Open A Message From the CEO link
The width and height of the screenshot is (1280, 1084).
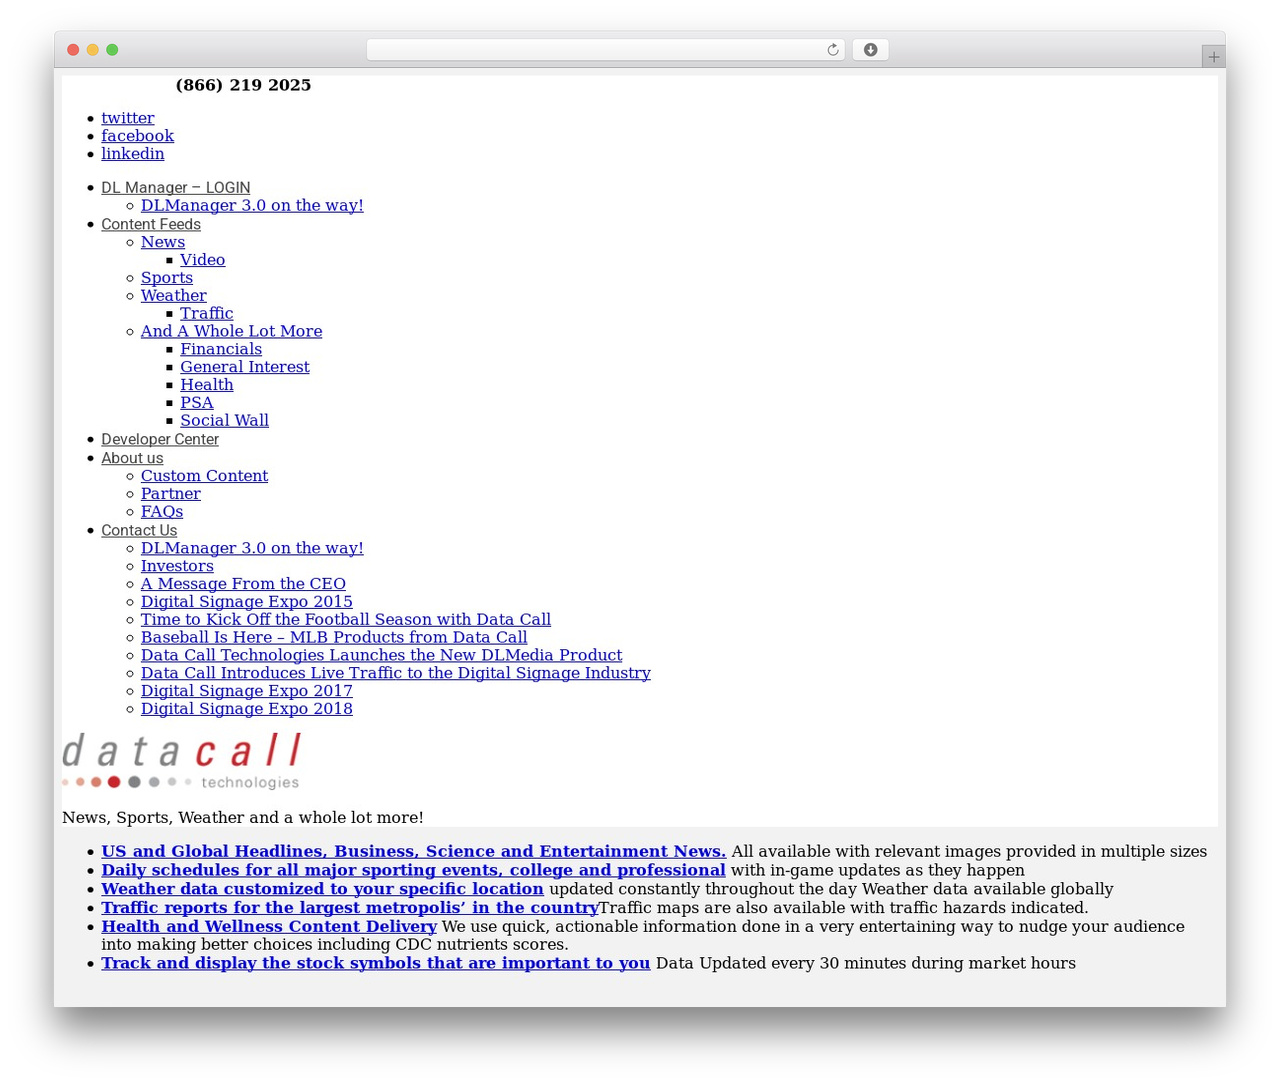coord(243,585)
